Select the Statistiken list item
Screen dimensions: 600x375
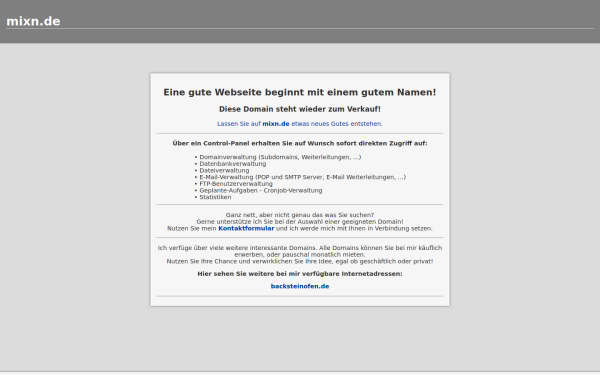215,197
